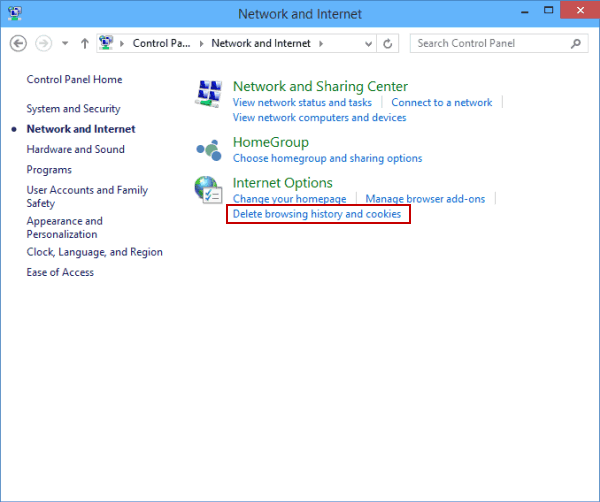
Task: Select the Control Pa... breadcrumb
Action: (161, 43)
